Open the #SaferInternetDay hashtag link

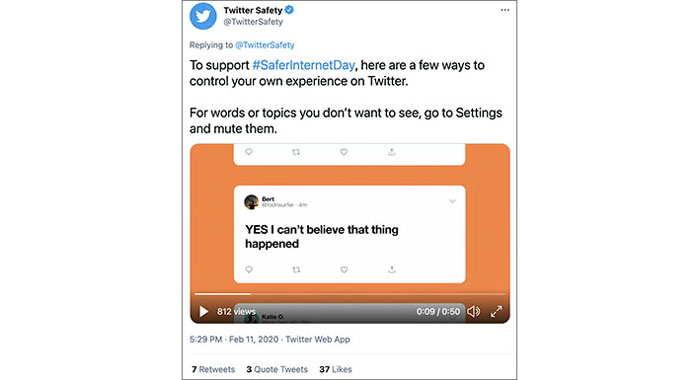click(x=304, y=65)
